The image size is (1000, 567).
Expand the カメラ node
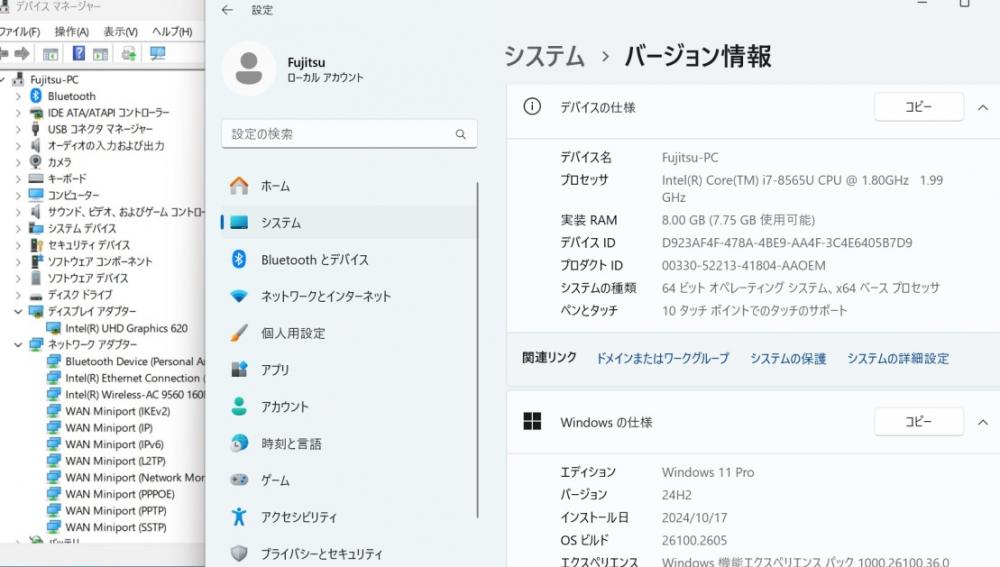click(x=18, y=162)
